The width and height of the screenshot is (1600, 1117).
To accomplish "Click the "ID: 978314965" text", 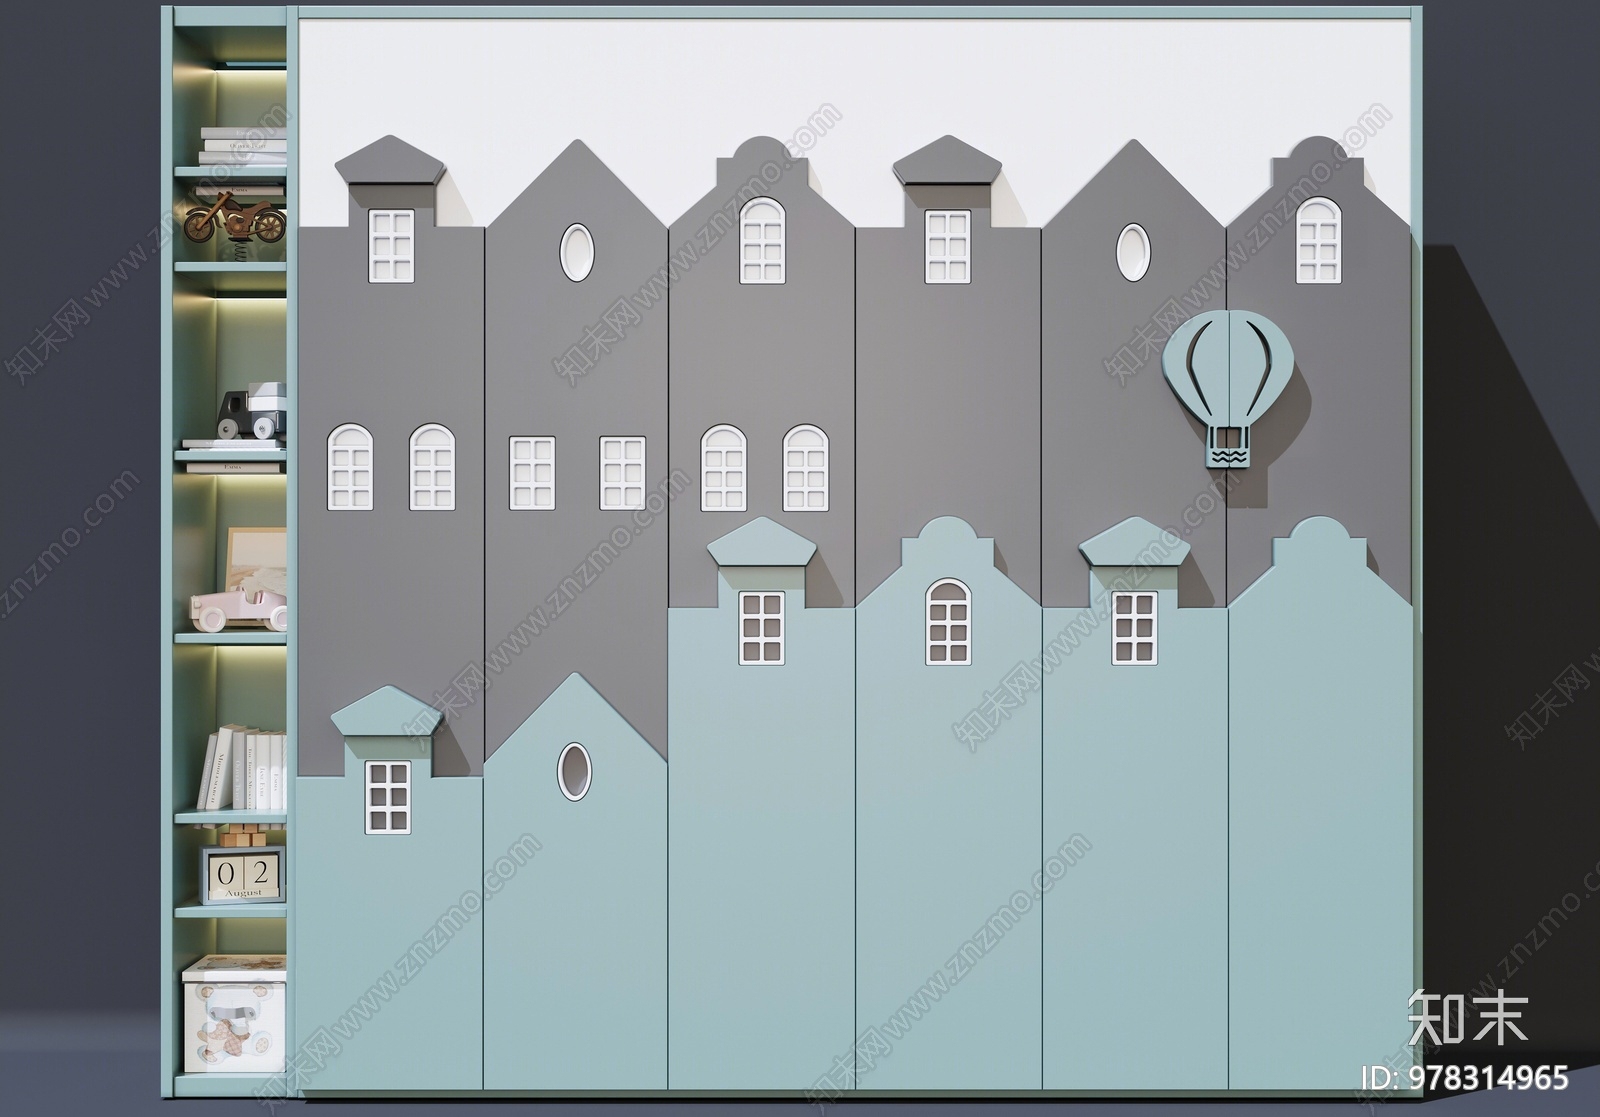I will click(x=1466, y=1078).
